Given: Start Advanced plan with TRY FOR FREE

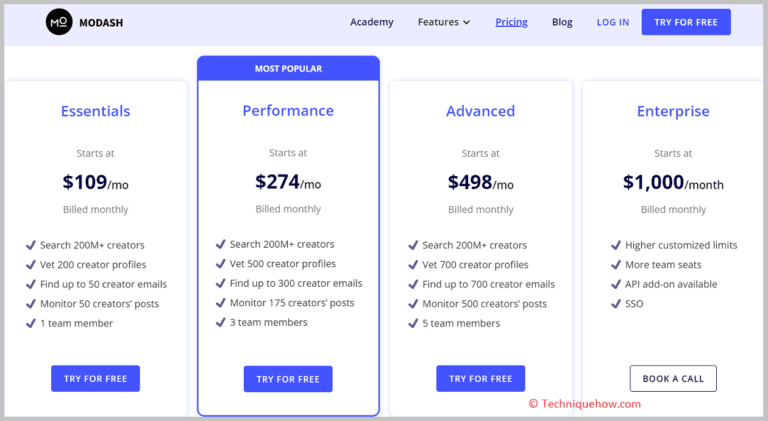Looking at the screenshot, I should click(x=480, y=378).
